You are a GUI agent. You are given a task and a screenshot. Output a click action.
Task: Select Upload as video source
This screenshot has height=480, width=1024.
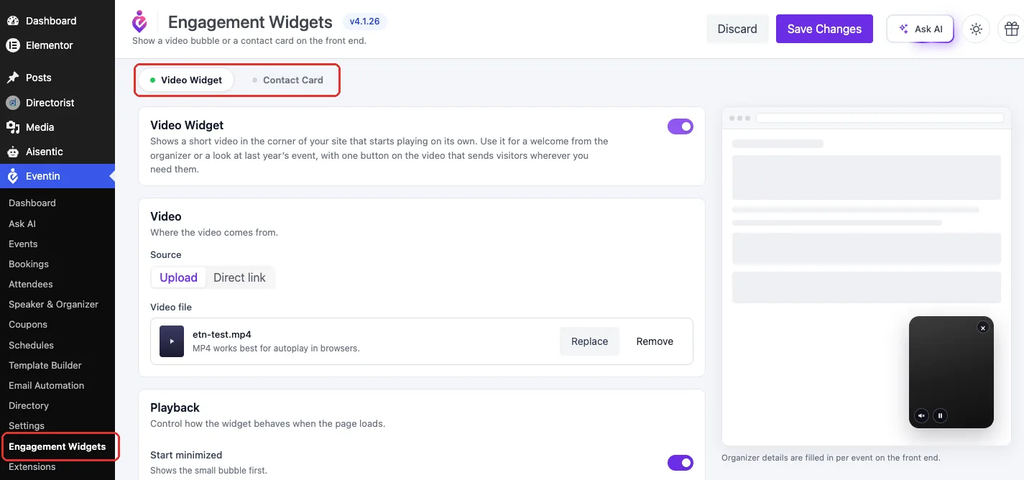(x=178, y=278)
